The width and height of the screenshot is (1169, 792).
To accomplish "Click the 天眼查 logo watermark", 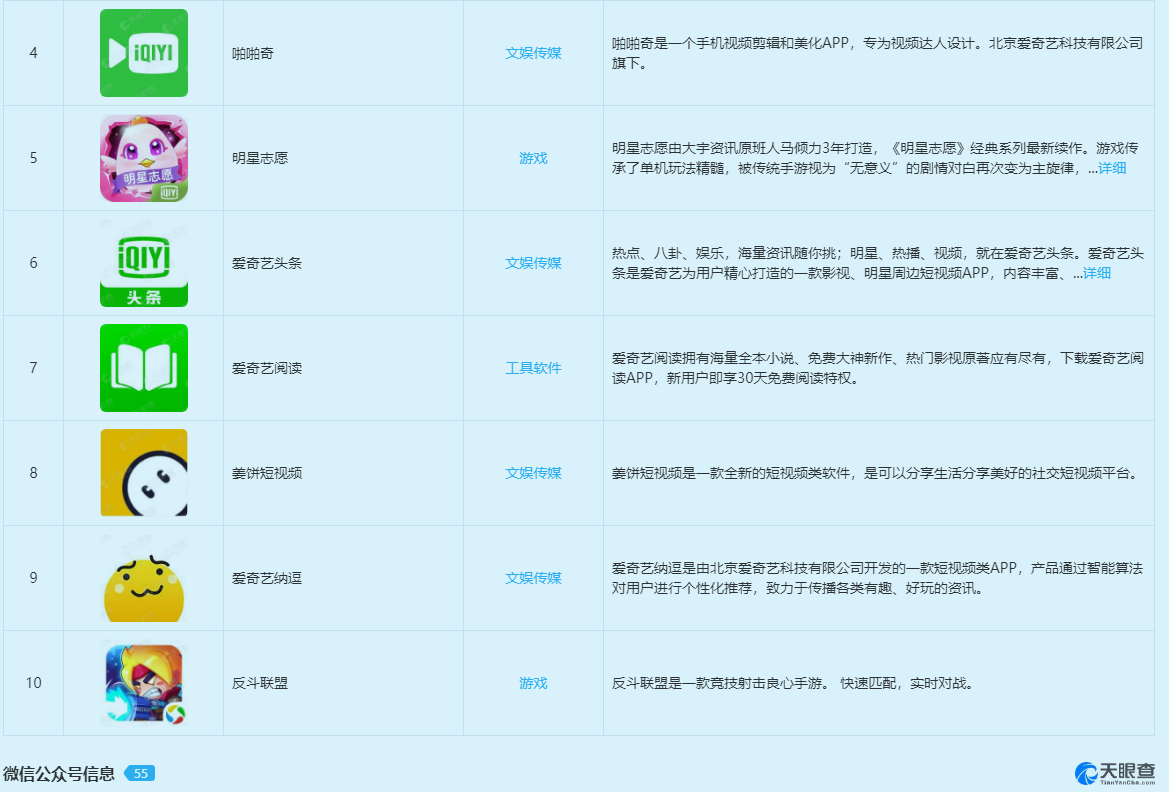I will 1115,773.
